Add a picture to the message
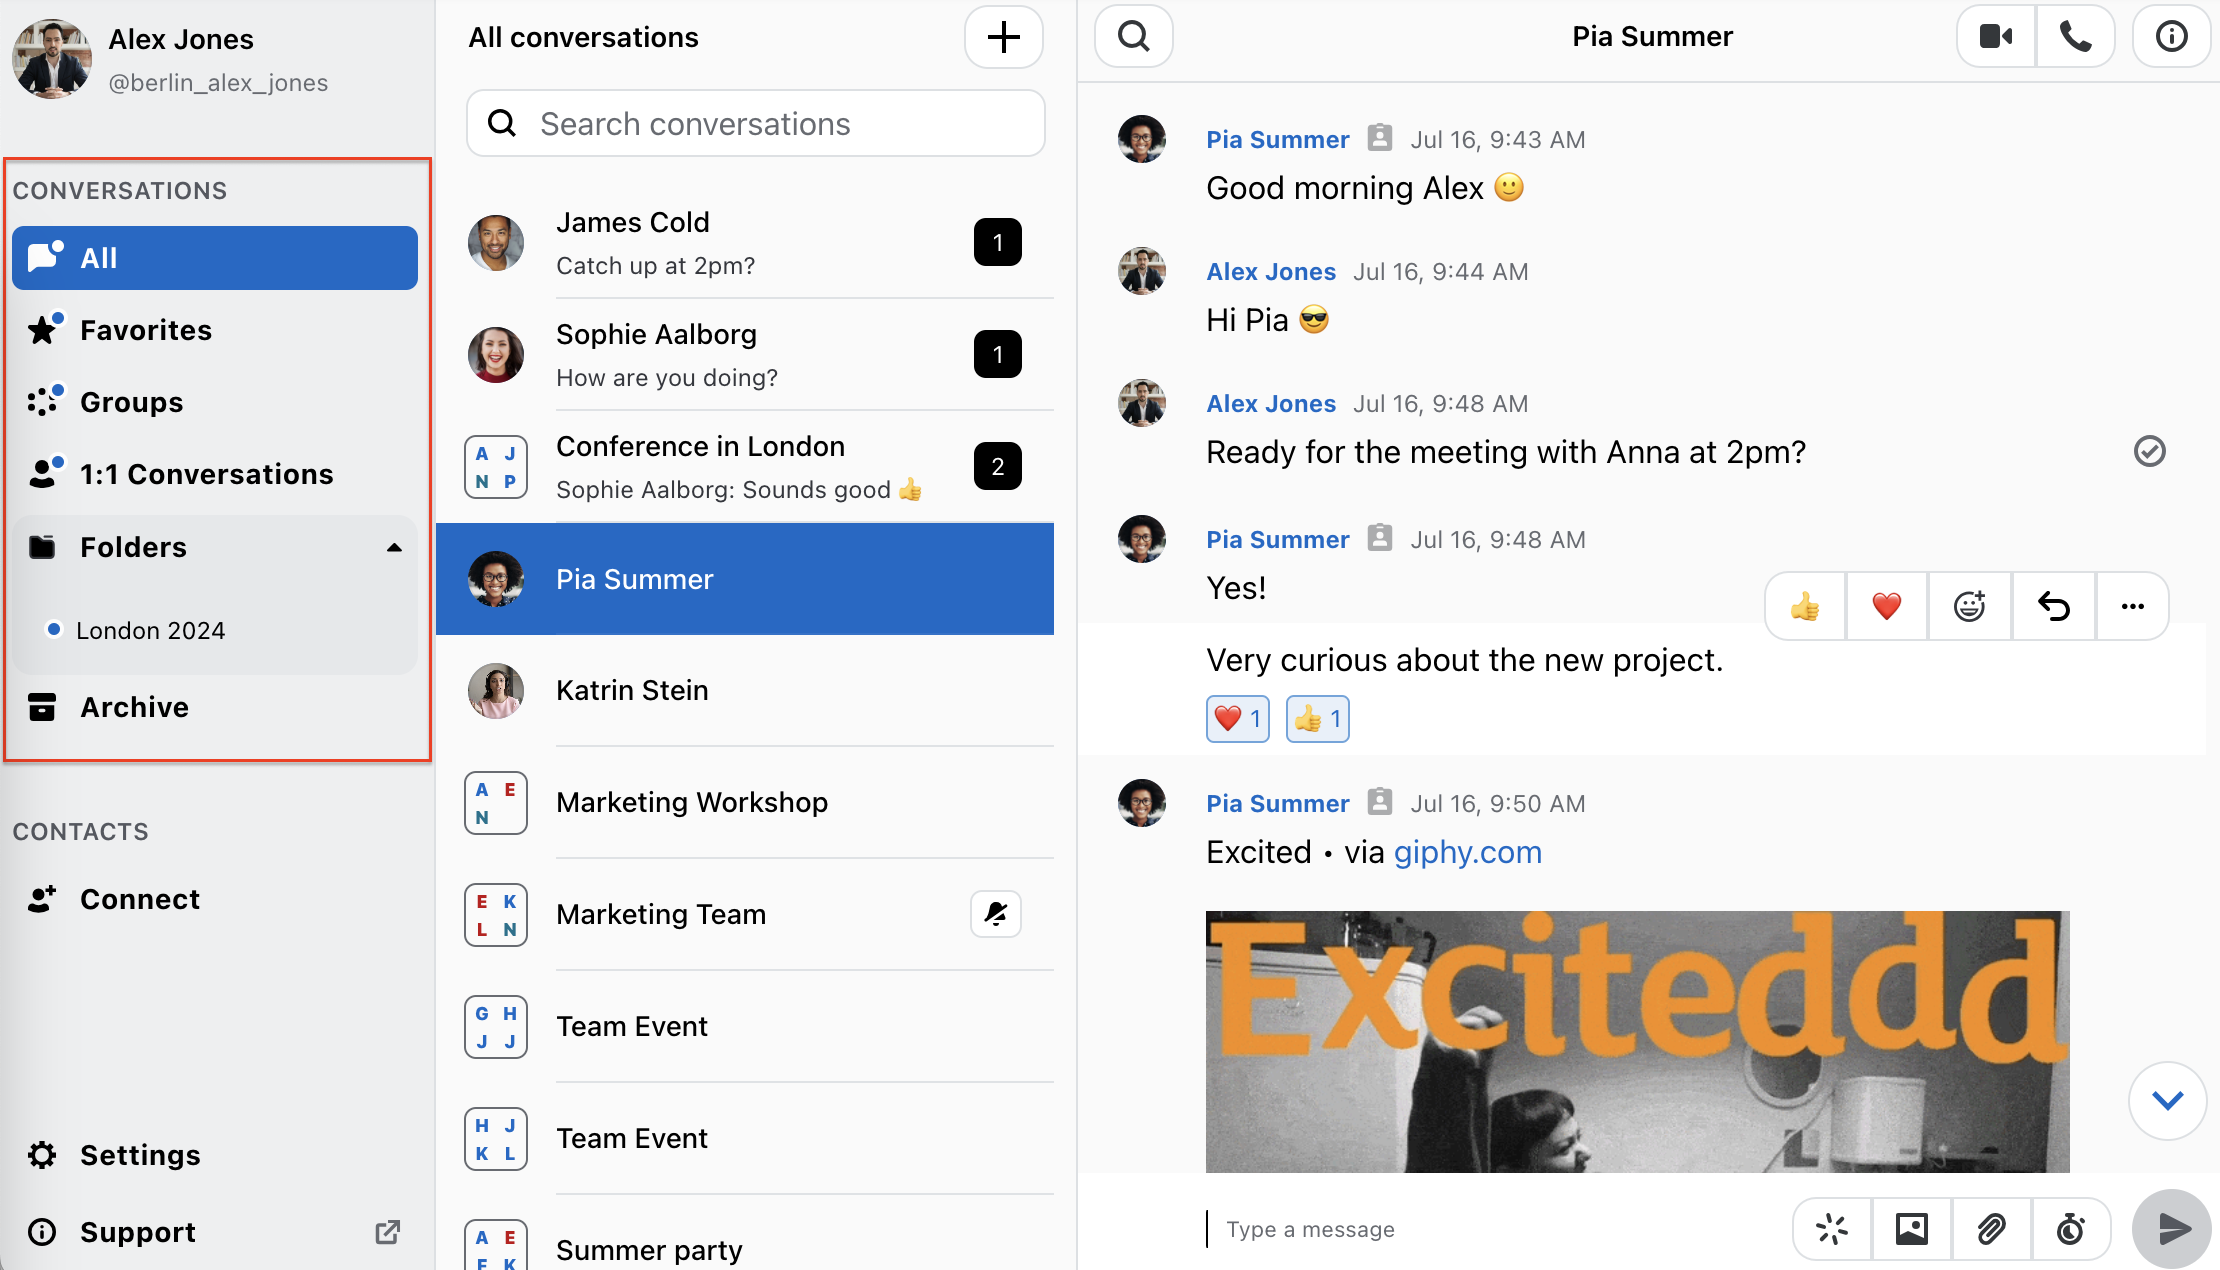The width and height of the screenshot is (2220, 1270). pos(1912,1229)
